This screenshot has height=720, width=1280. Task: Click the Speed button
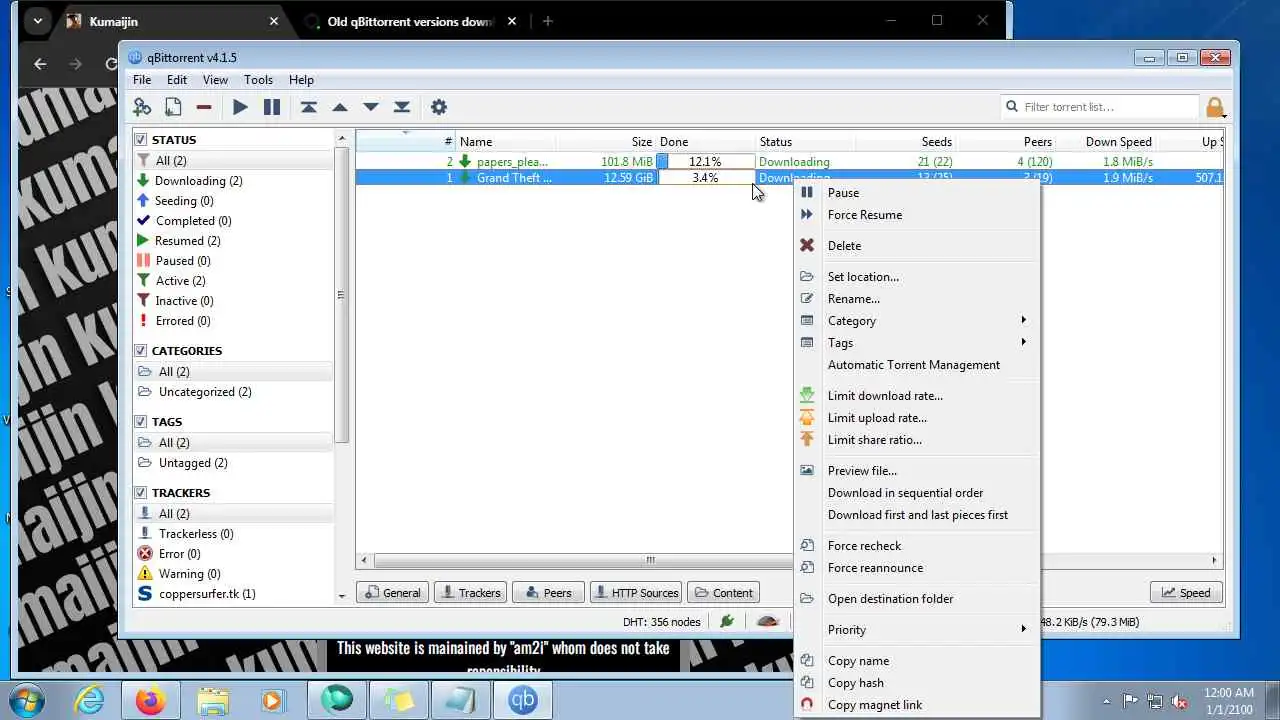point(1187,593)
